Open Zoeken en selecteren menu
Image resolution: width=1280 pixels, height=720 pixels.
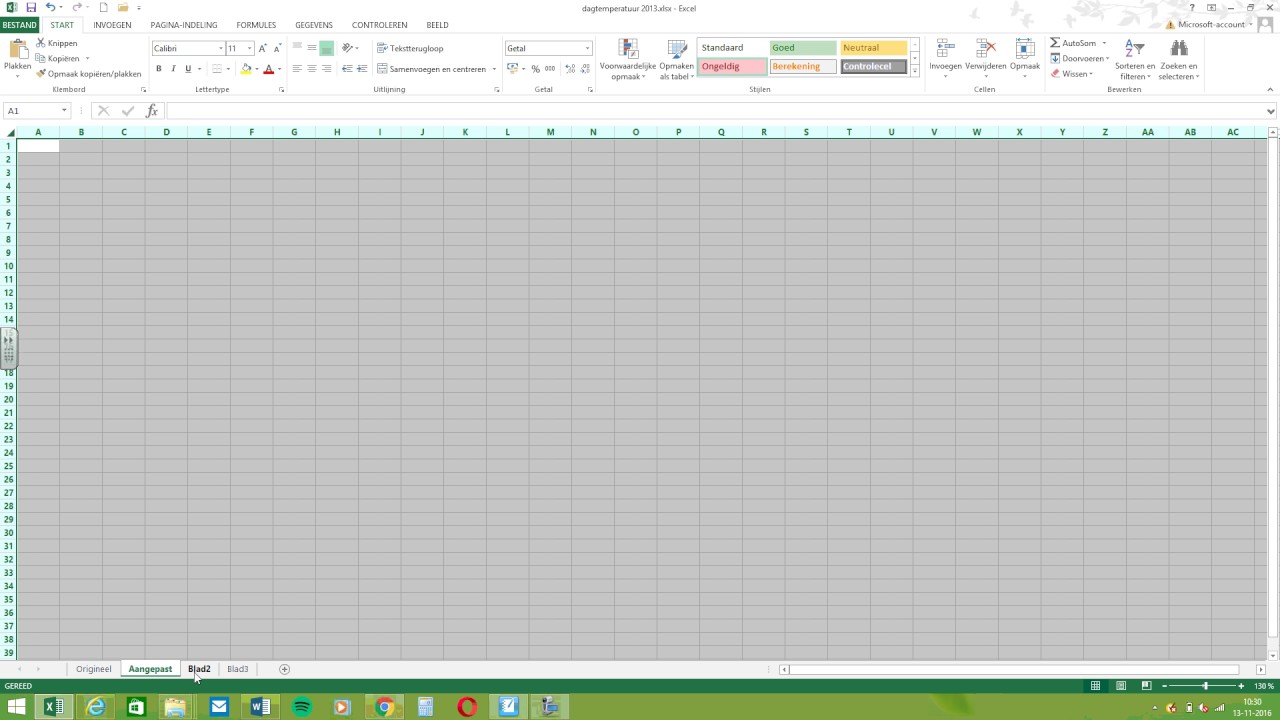(x=1179, y=60)
